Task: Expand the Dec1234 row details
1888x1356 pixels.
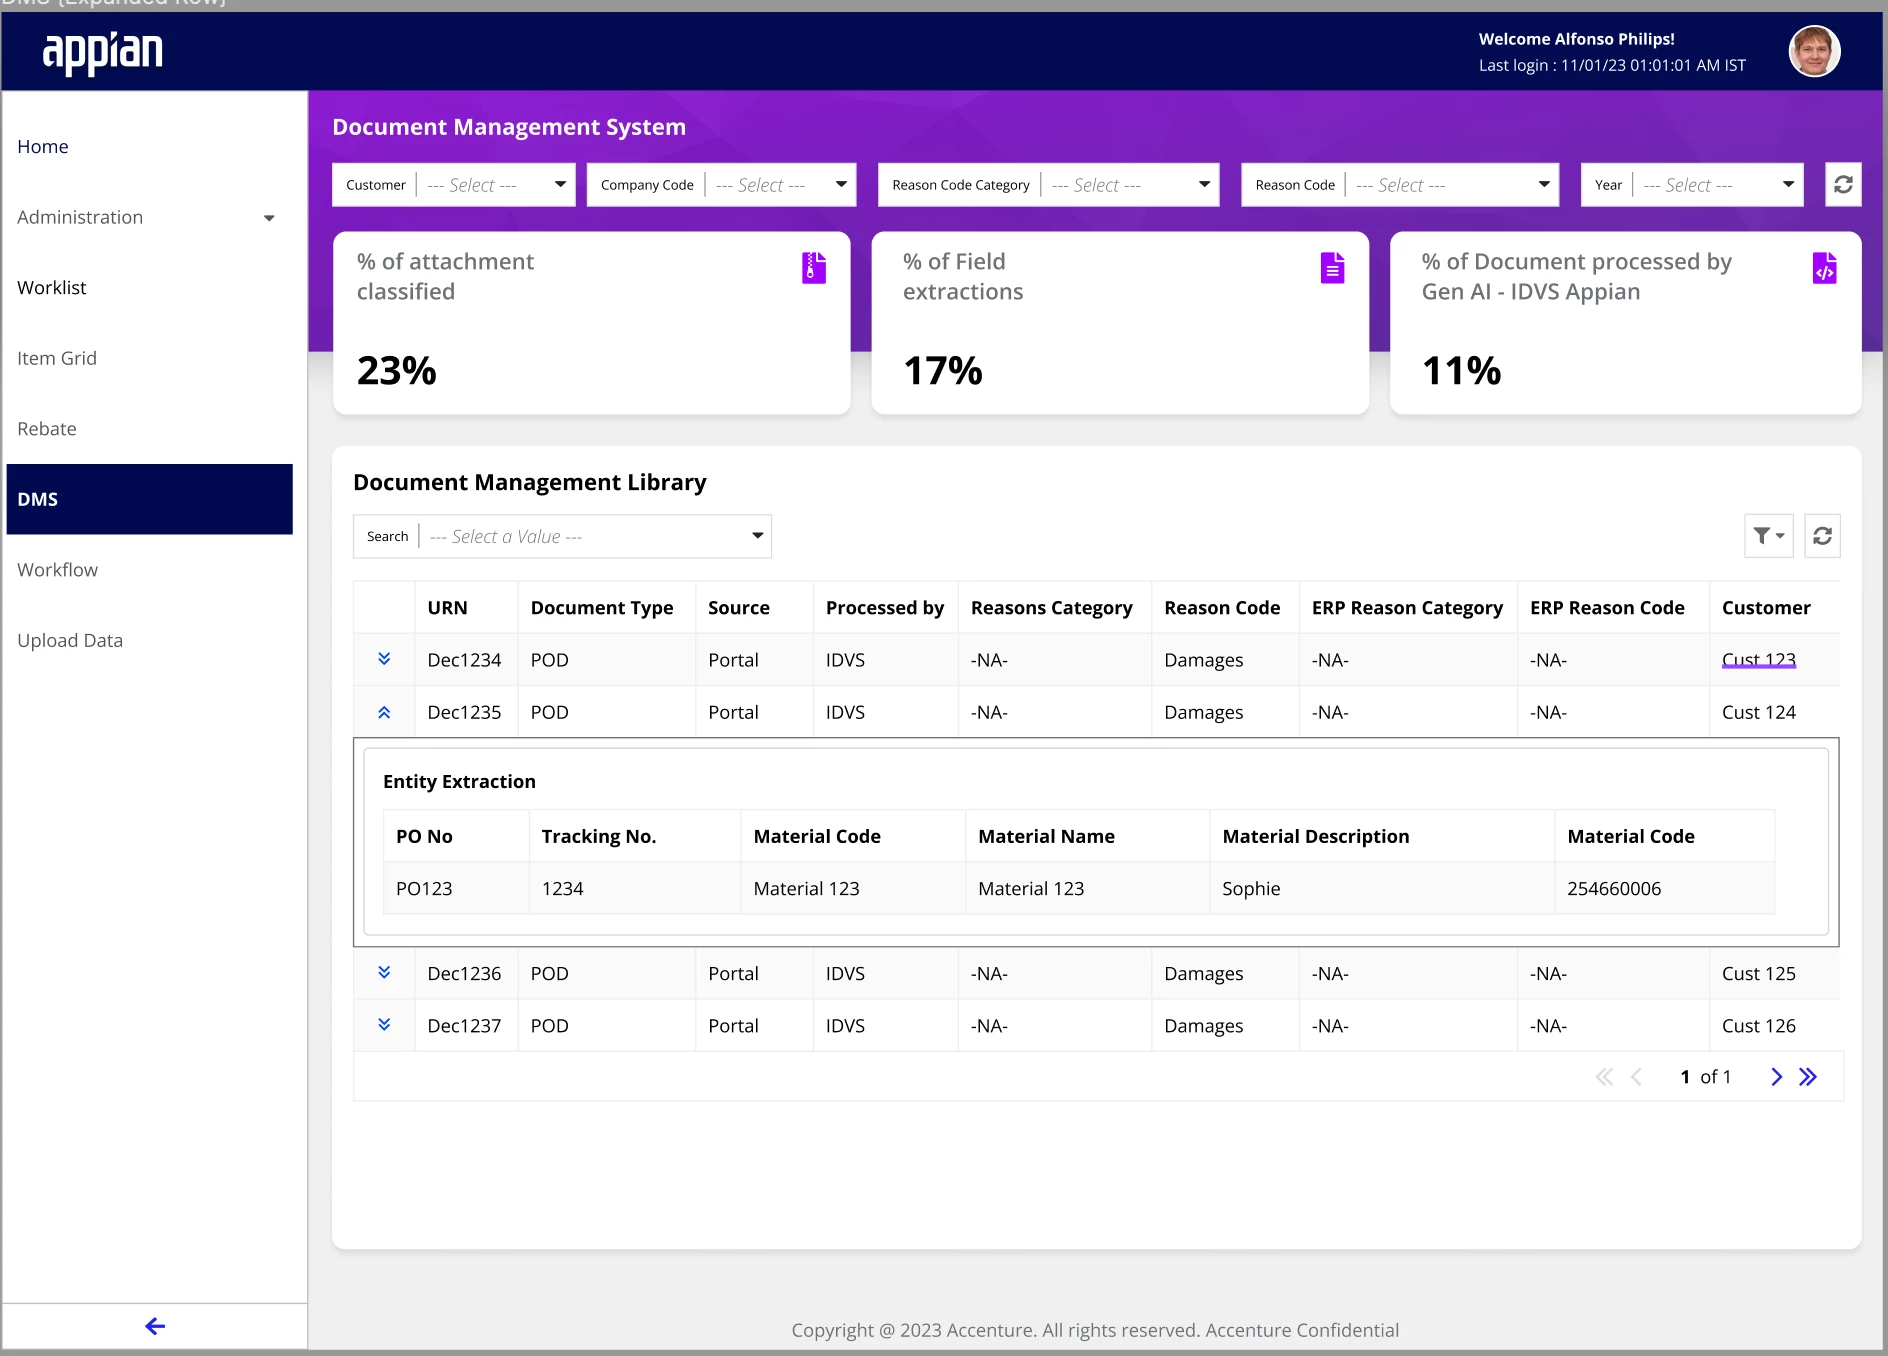Action: click(x=384, y=659)
